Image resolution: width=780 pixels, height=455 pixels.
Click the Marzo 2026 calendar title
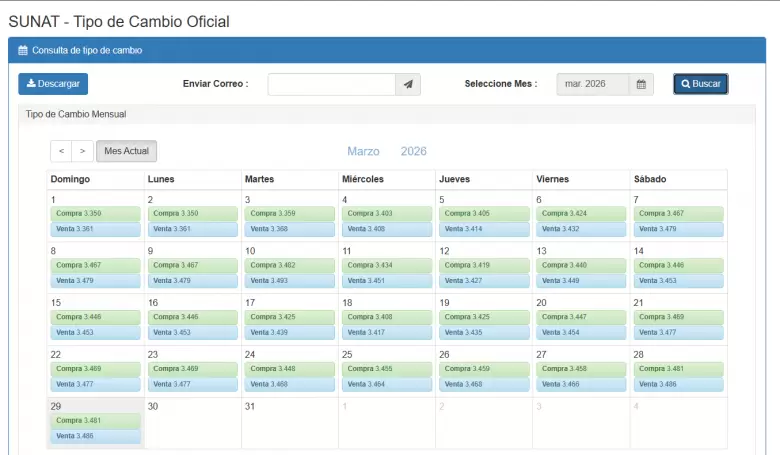(386, 151)
